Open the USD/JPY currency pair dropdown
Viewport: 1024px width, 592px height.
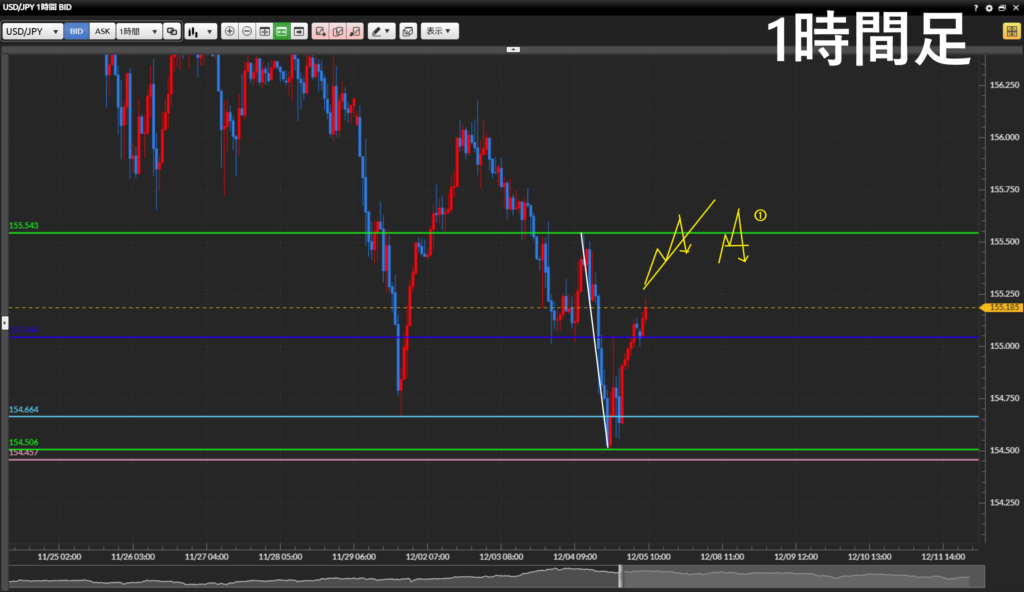(32, 31)
